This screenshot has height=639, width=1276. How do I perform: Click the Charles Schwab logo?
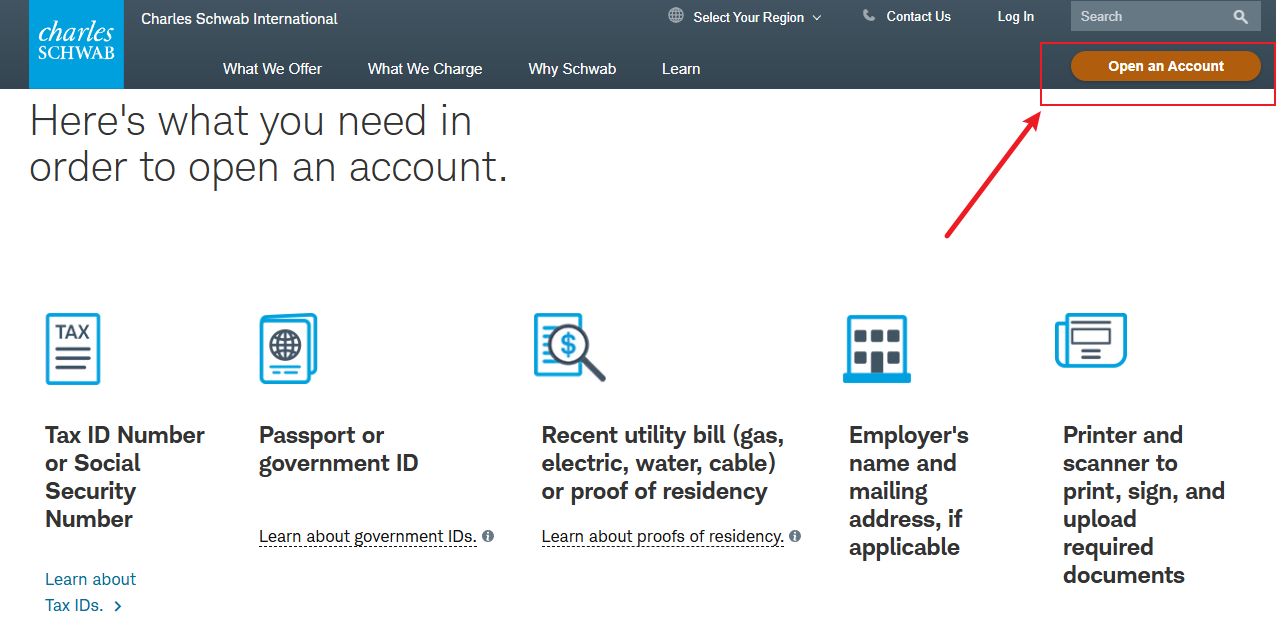(x=77, y=44)
